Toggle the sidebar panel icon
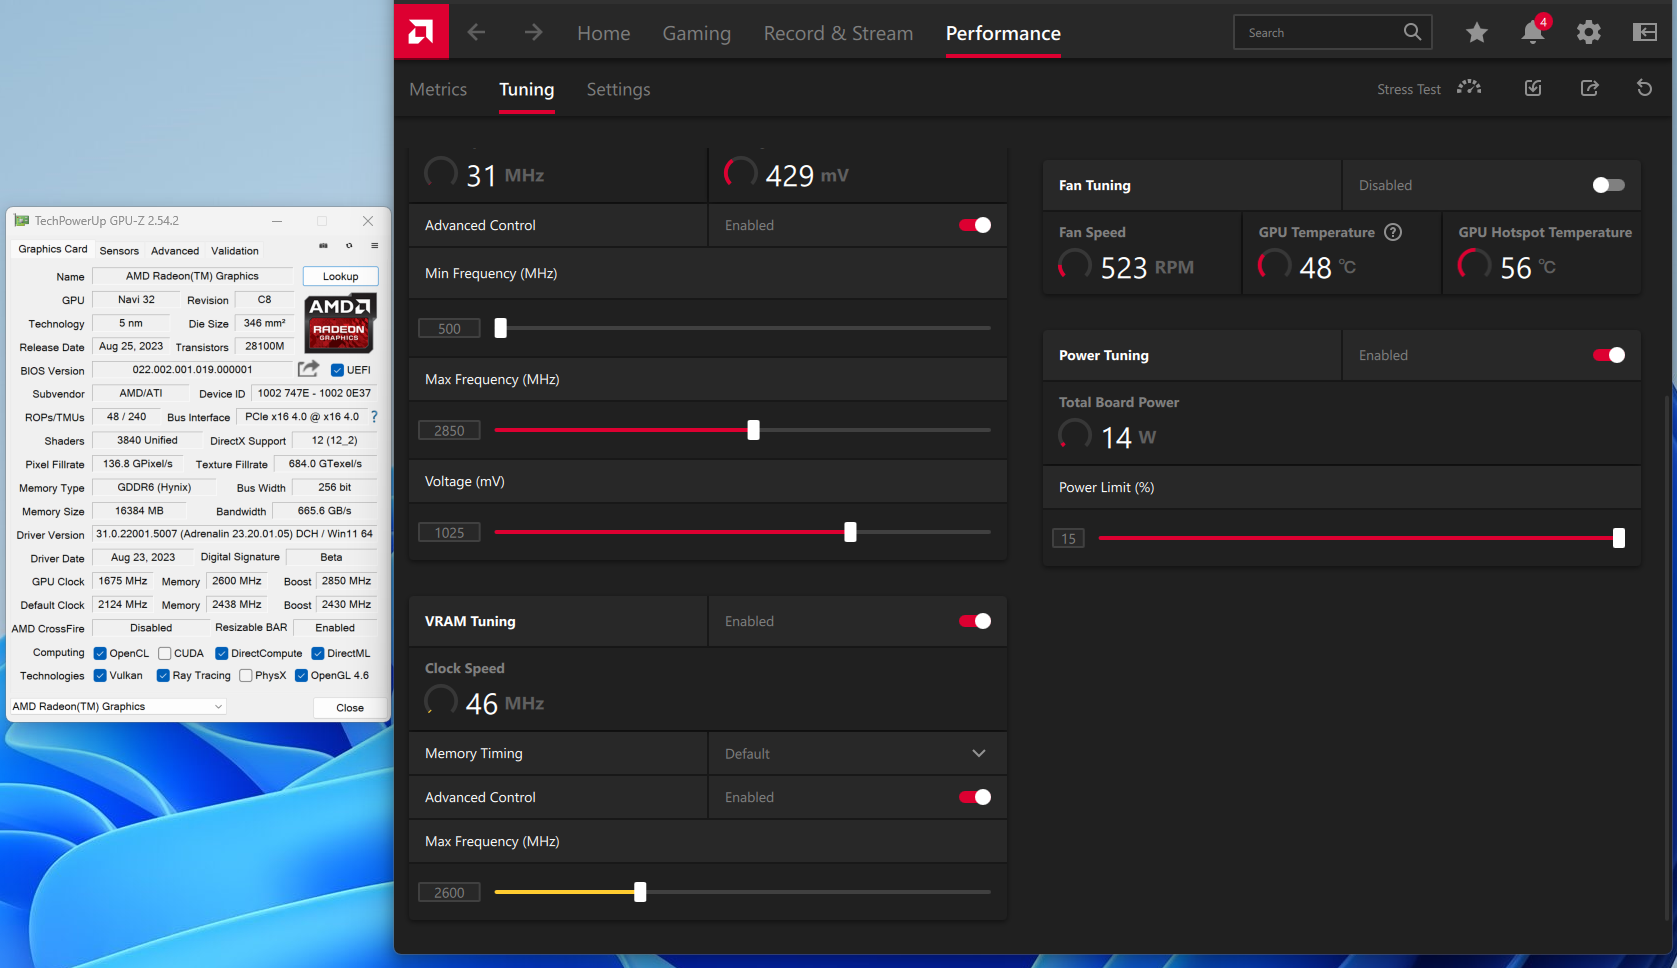1677x968 pixels. tap(1644, 32)
